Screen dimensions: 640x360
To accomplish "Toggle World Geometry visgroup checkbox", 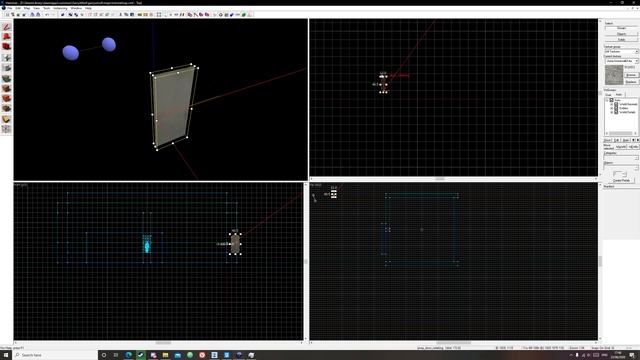I will pos(616,104).
